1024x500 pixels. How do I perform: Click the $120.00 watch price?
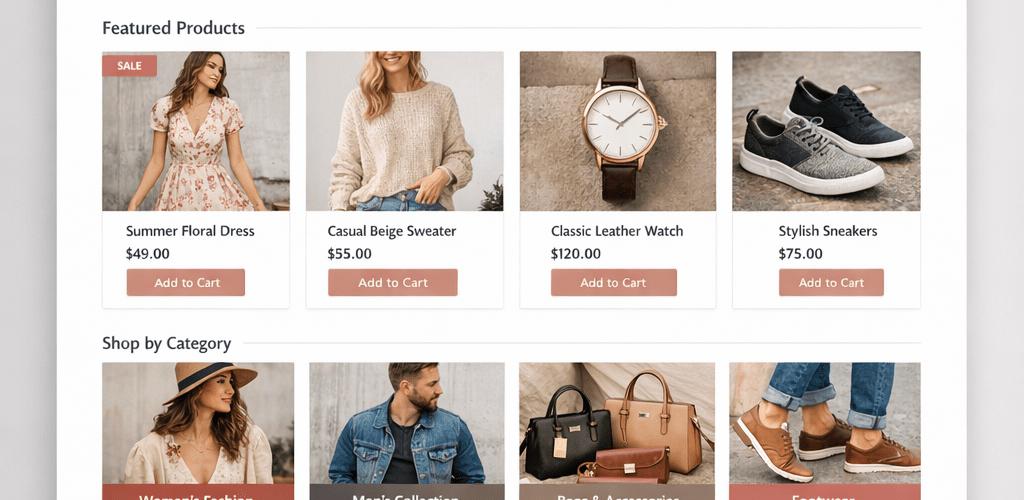click(x=575, y=254)
